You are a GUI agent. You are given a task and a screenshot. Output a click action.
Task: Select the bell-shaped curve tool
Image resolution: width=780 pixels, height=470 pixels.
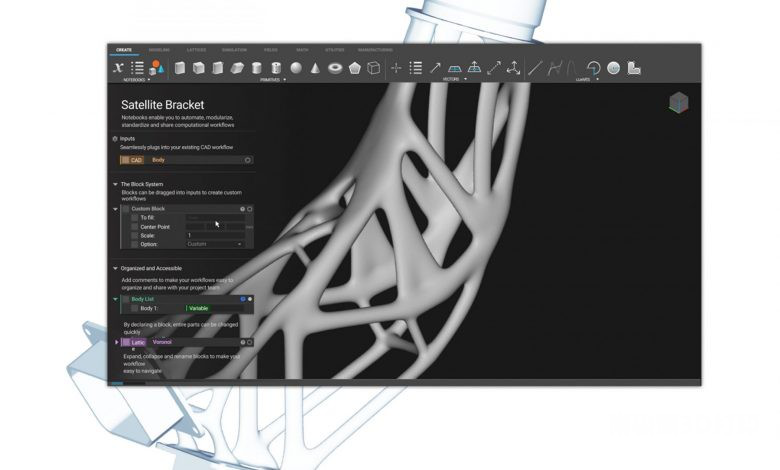[x=572, y=68]
